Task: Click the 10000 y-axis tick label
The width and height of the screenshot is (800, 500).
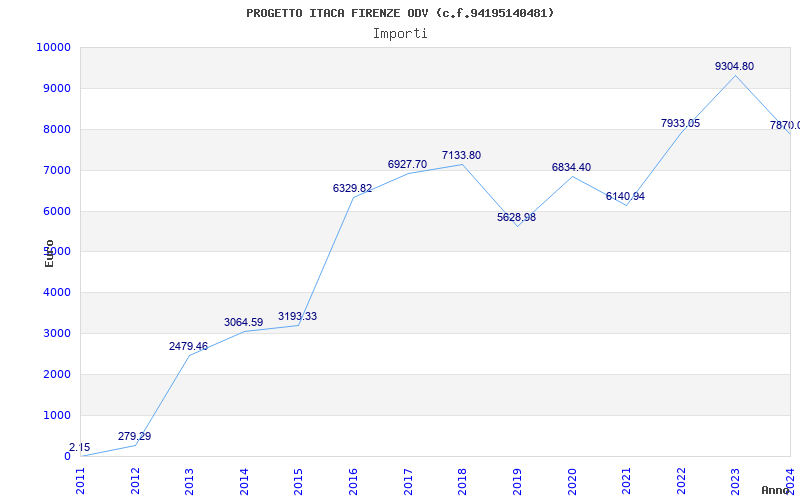Action: coord(52,48)
